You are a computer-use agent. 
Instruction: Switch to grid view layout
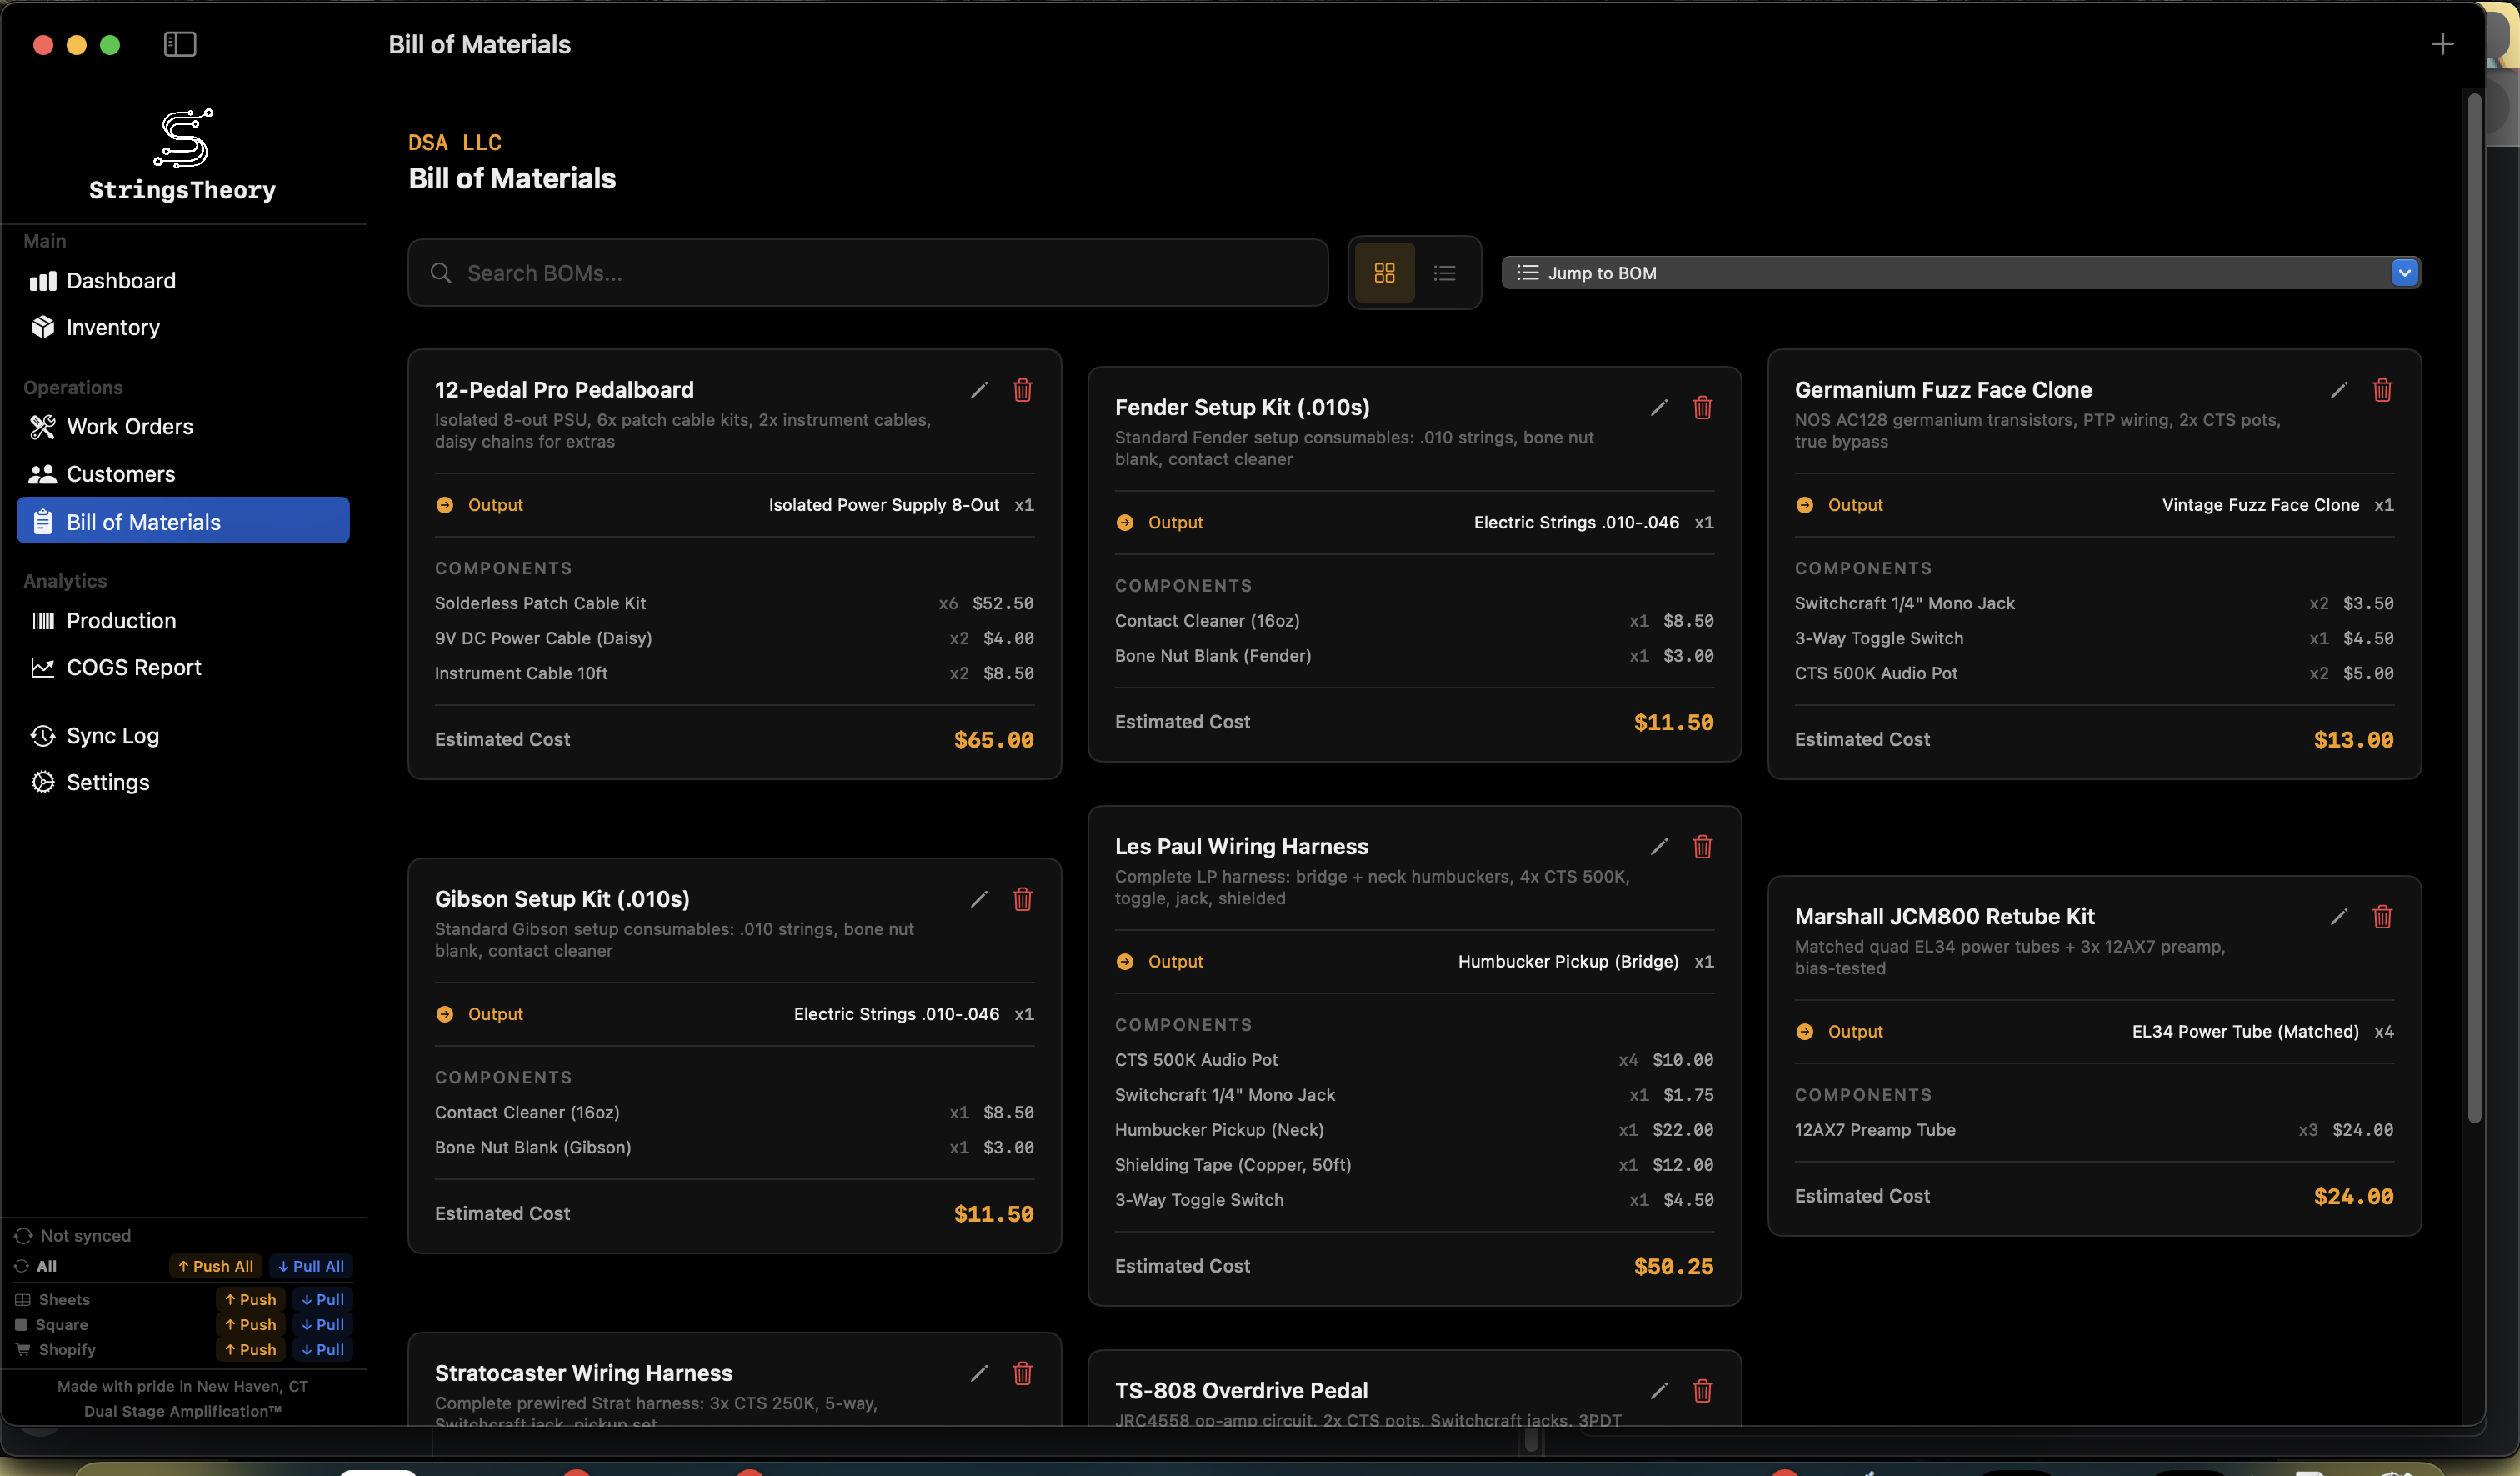[1384, 273]
